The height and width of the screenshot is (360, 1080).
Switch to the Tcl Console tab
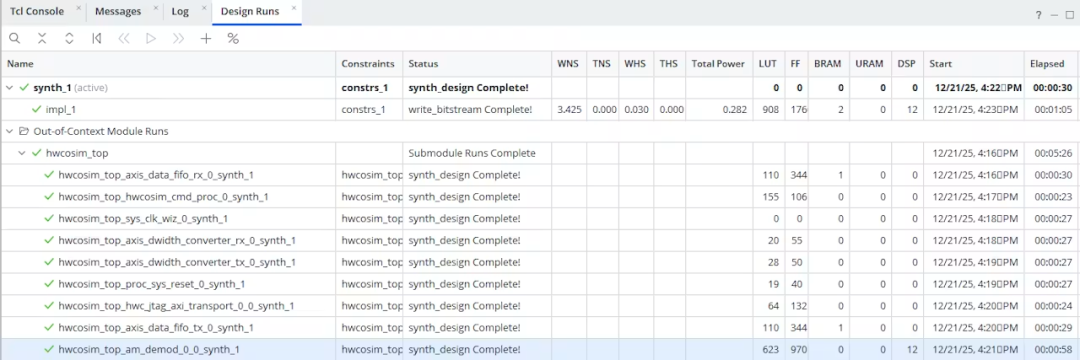coord(37,11)
